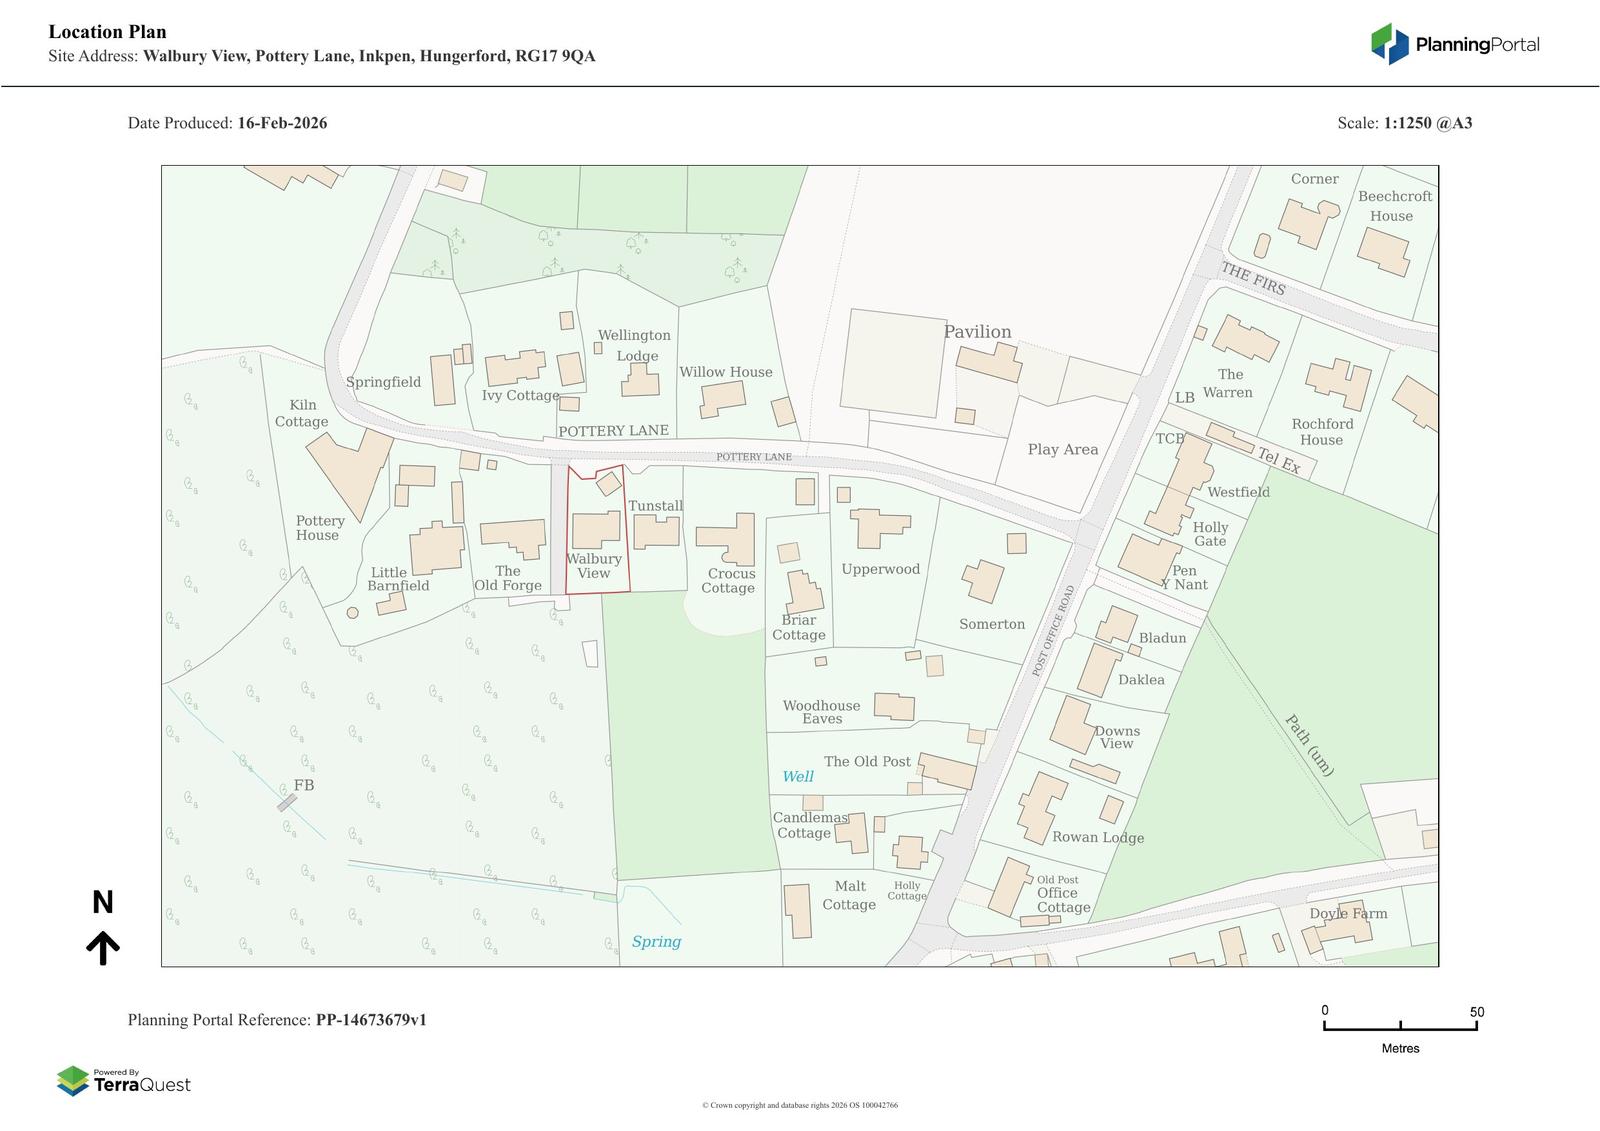
Task: Click the blue Well label
Action: [797, 777]
